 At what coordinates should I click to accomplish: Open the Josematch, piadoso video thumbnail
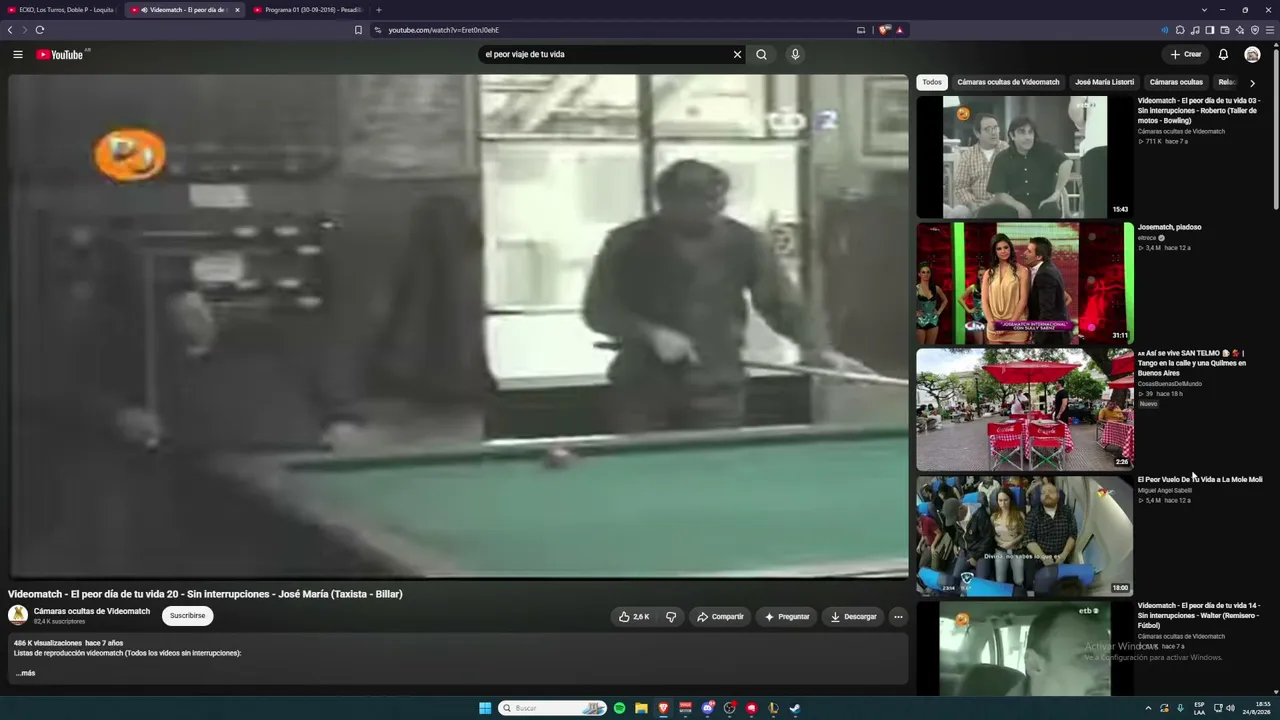click(x=1025, y=283)
